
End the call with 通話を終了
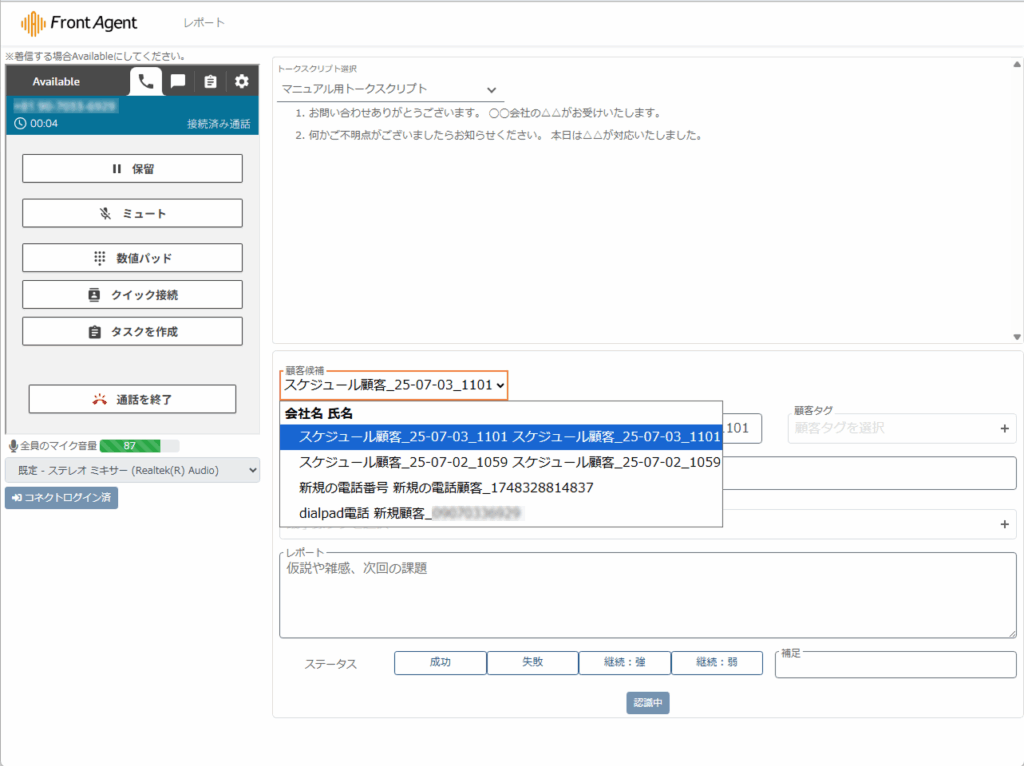[132, 399]
